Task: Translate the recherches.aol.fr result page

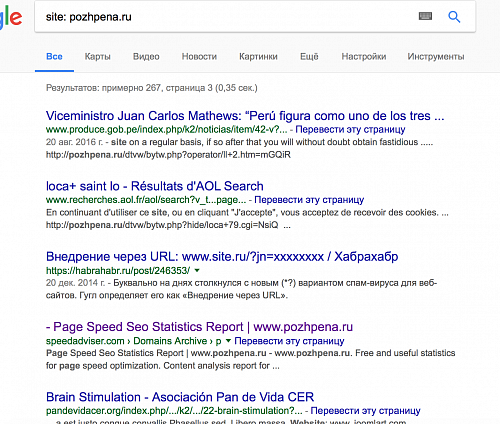Action: click(309, 200)
